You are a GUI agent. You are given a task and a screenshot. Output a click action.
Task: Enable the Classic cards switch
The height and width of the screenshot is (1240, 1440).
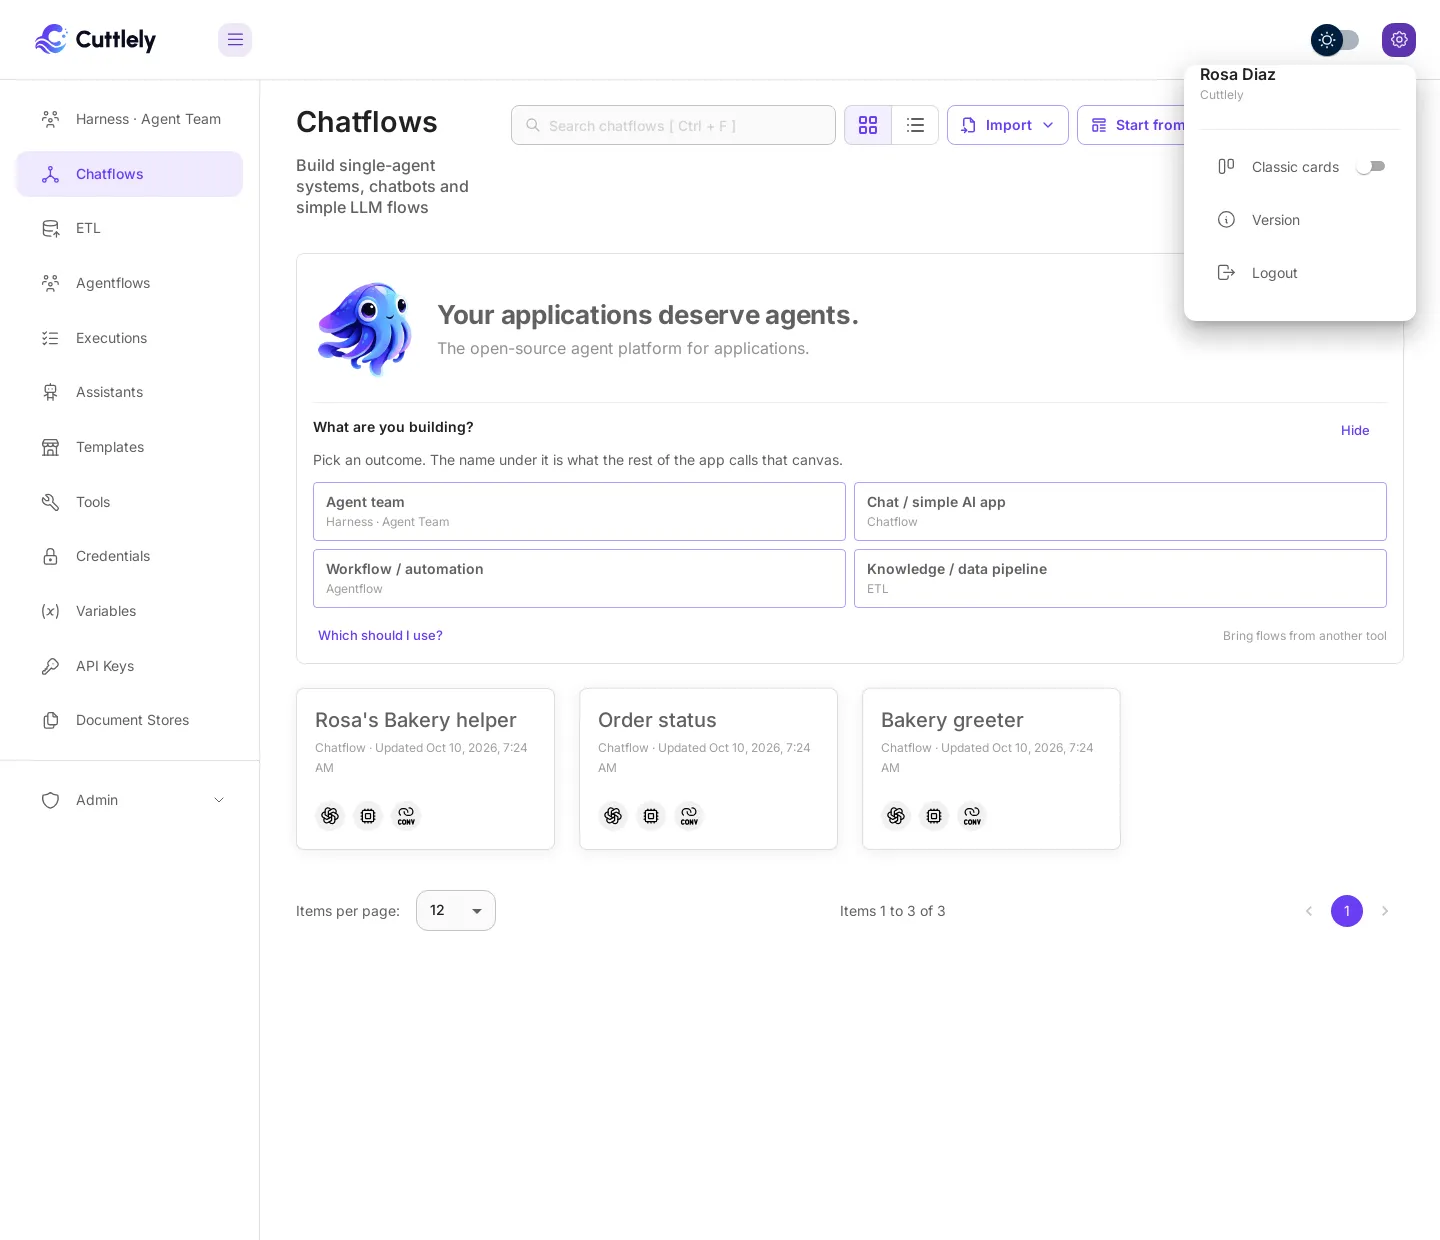tap(1370, 167)
